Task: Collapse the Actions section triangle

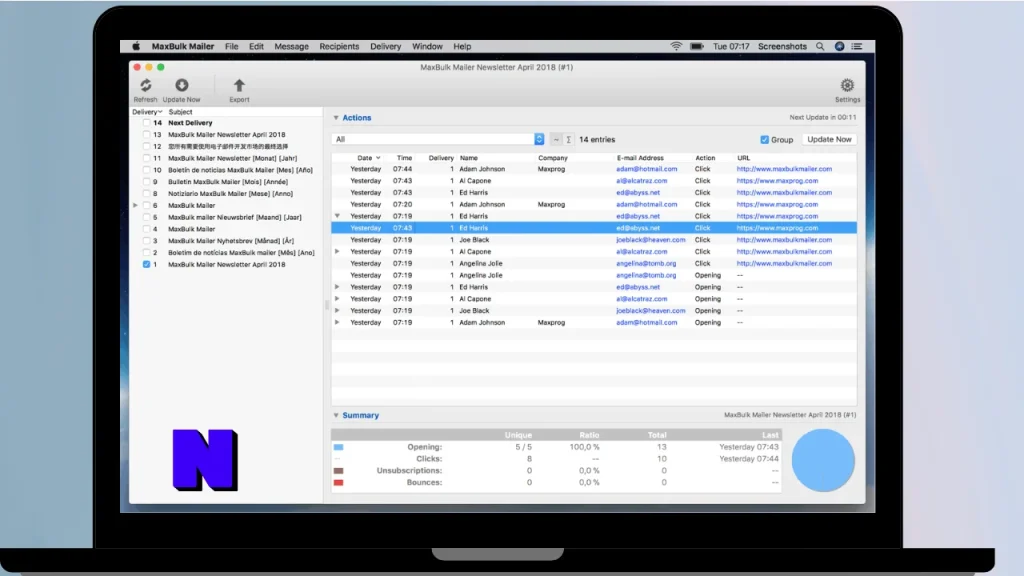Action: [336, 118]
